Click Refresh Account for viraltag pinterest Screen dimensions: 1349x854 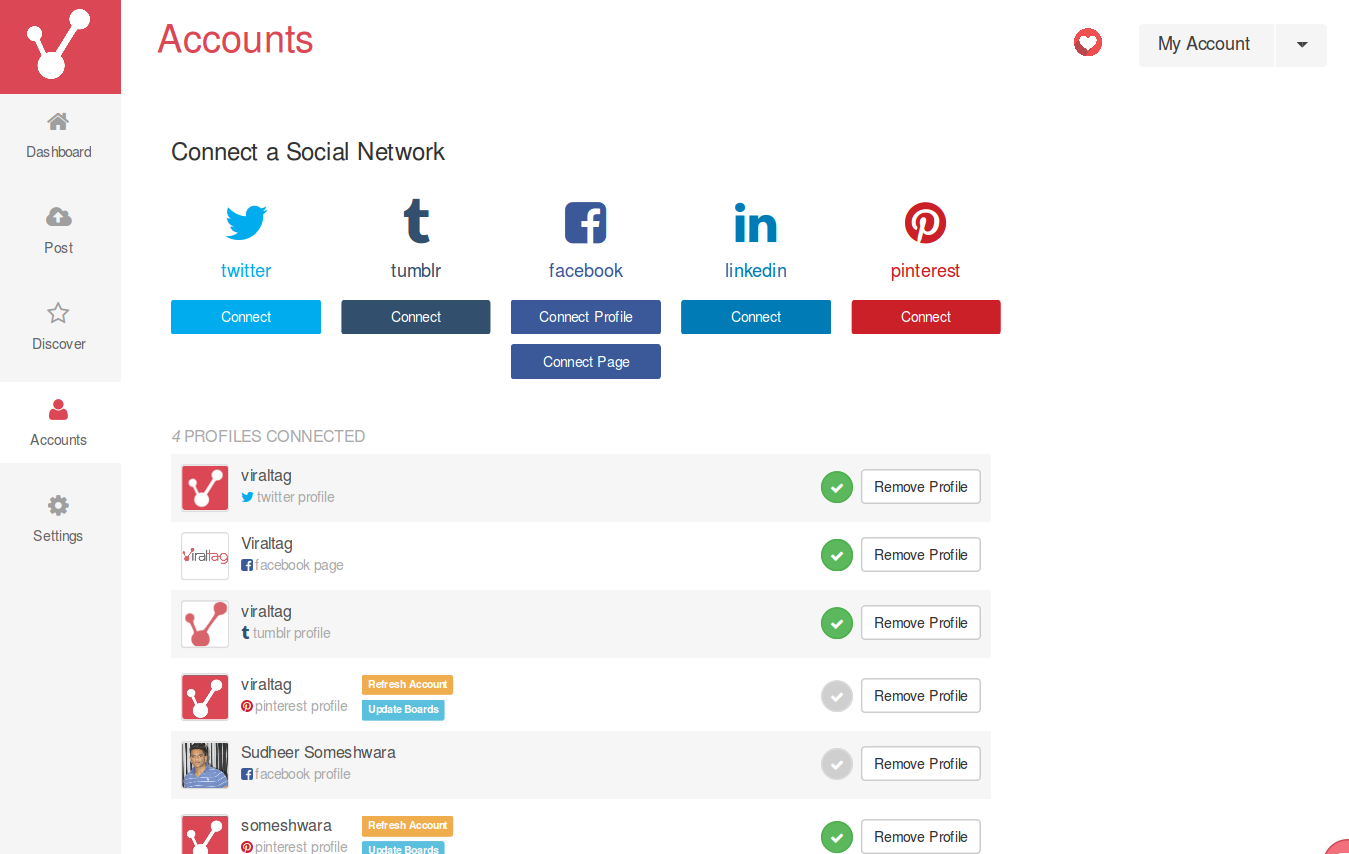click(408, 685)
